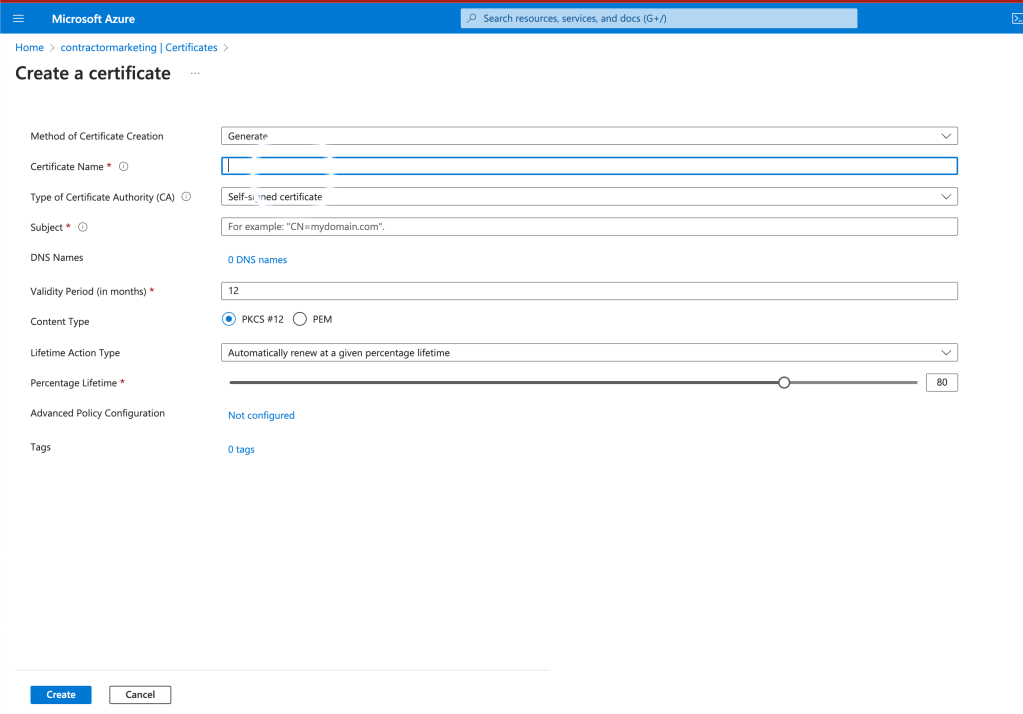This screenshot has height=714, width=1023.
Task: Click the Cancel button
Action: click(140, 694)
